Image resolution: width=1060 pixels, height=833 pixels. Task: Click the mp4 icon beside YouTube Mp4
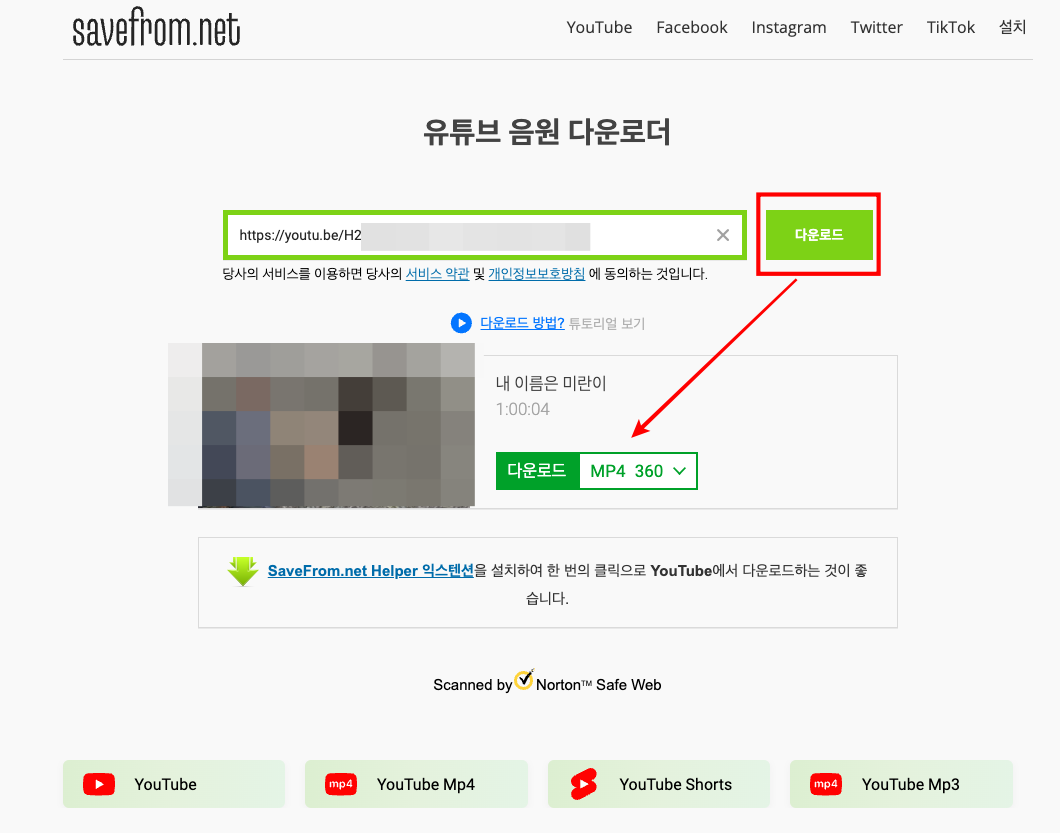[341, 784]
